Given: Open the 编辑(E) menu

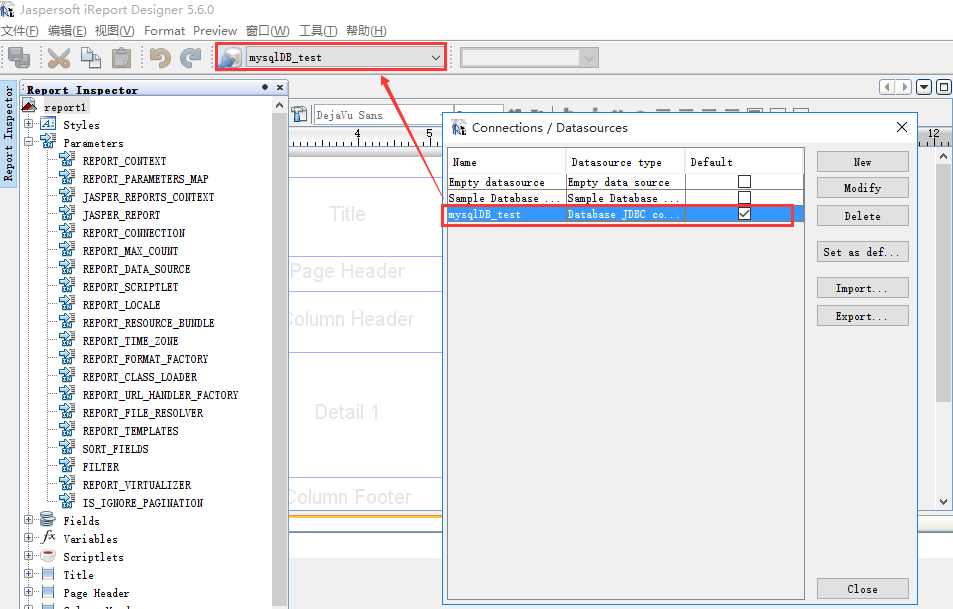Looking at the screenshot, I should 67,31.
